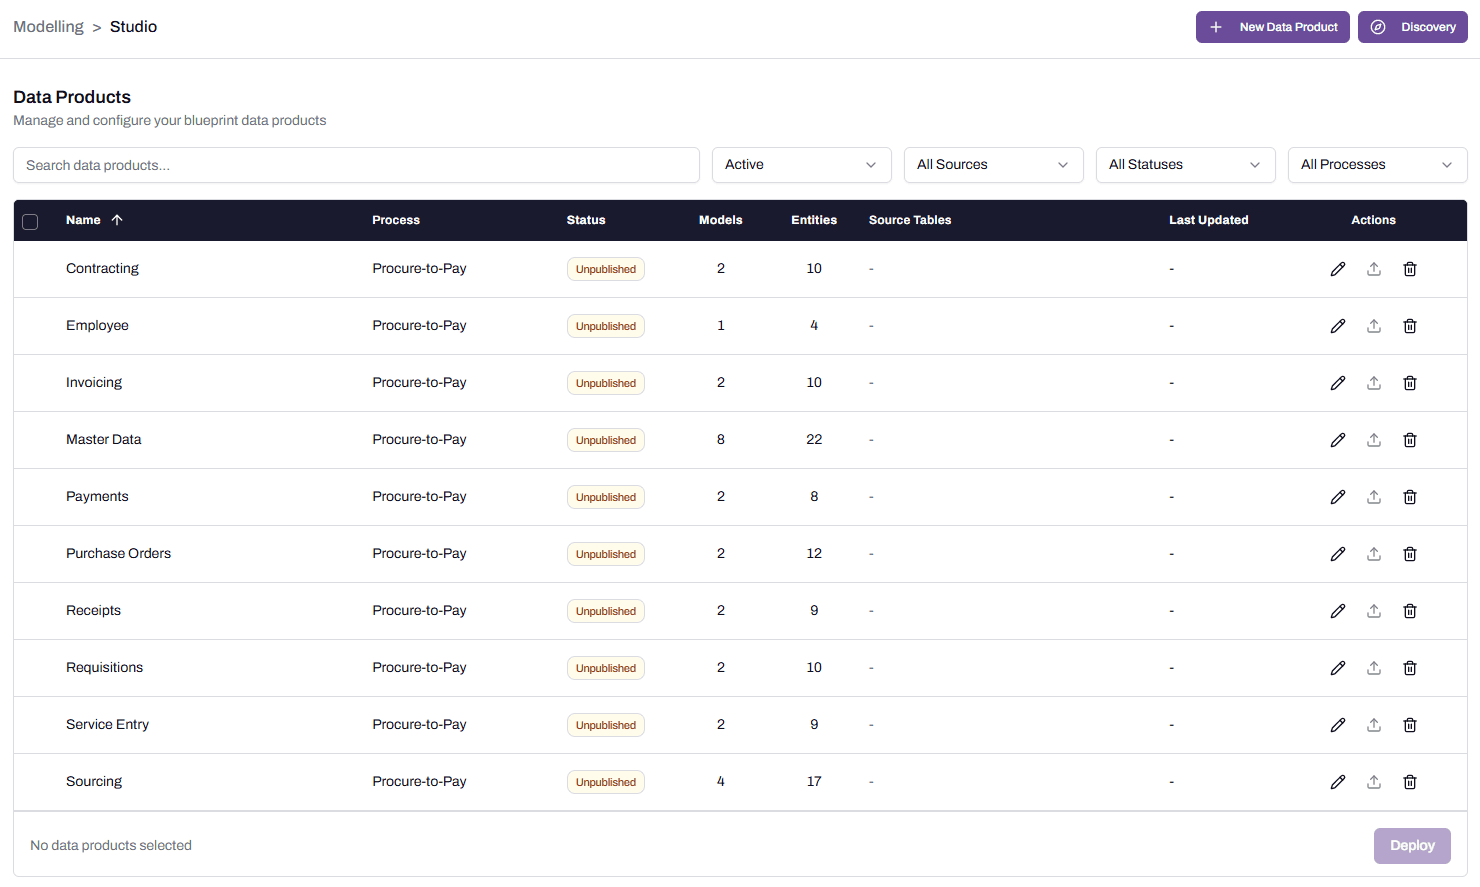Open the All Sources dropdown
The image size is (1480, 887).
click(x=993, y=165)
